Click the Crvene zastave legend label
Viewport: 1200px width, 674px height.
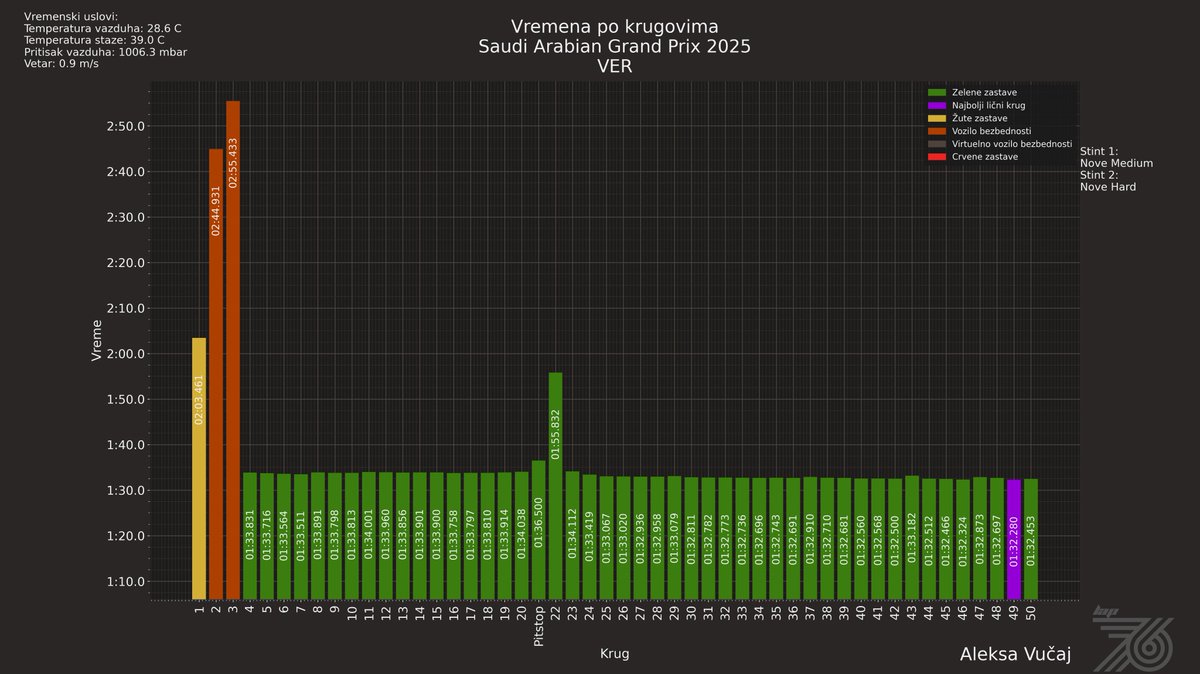pyautogui.click(x=985, y=157)
